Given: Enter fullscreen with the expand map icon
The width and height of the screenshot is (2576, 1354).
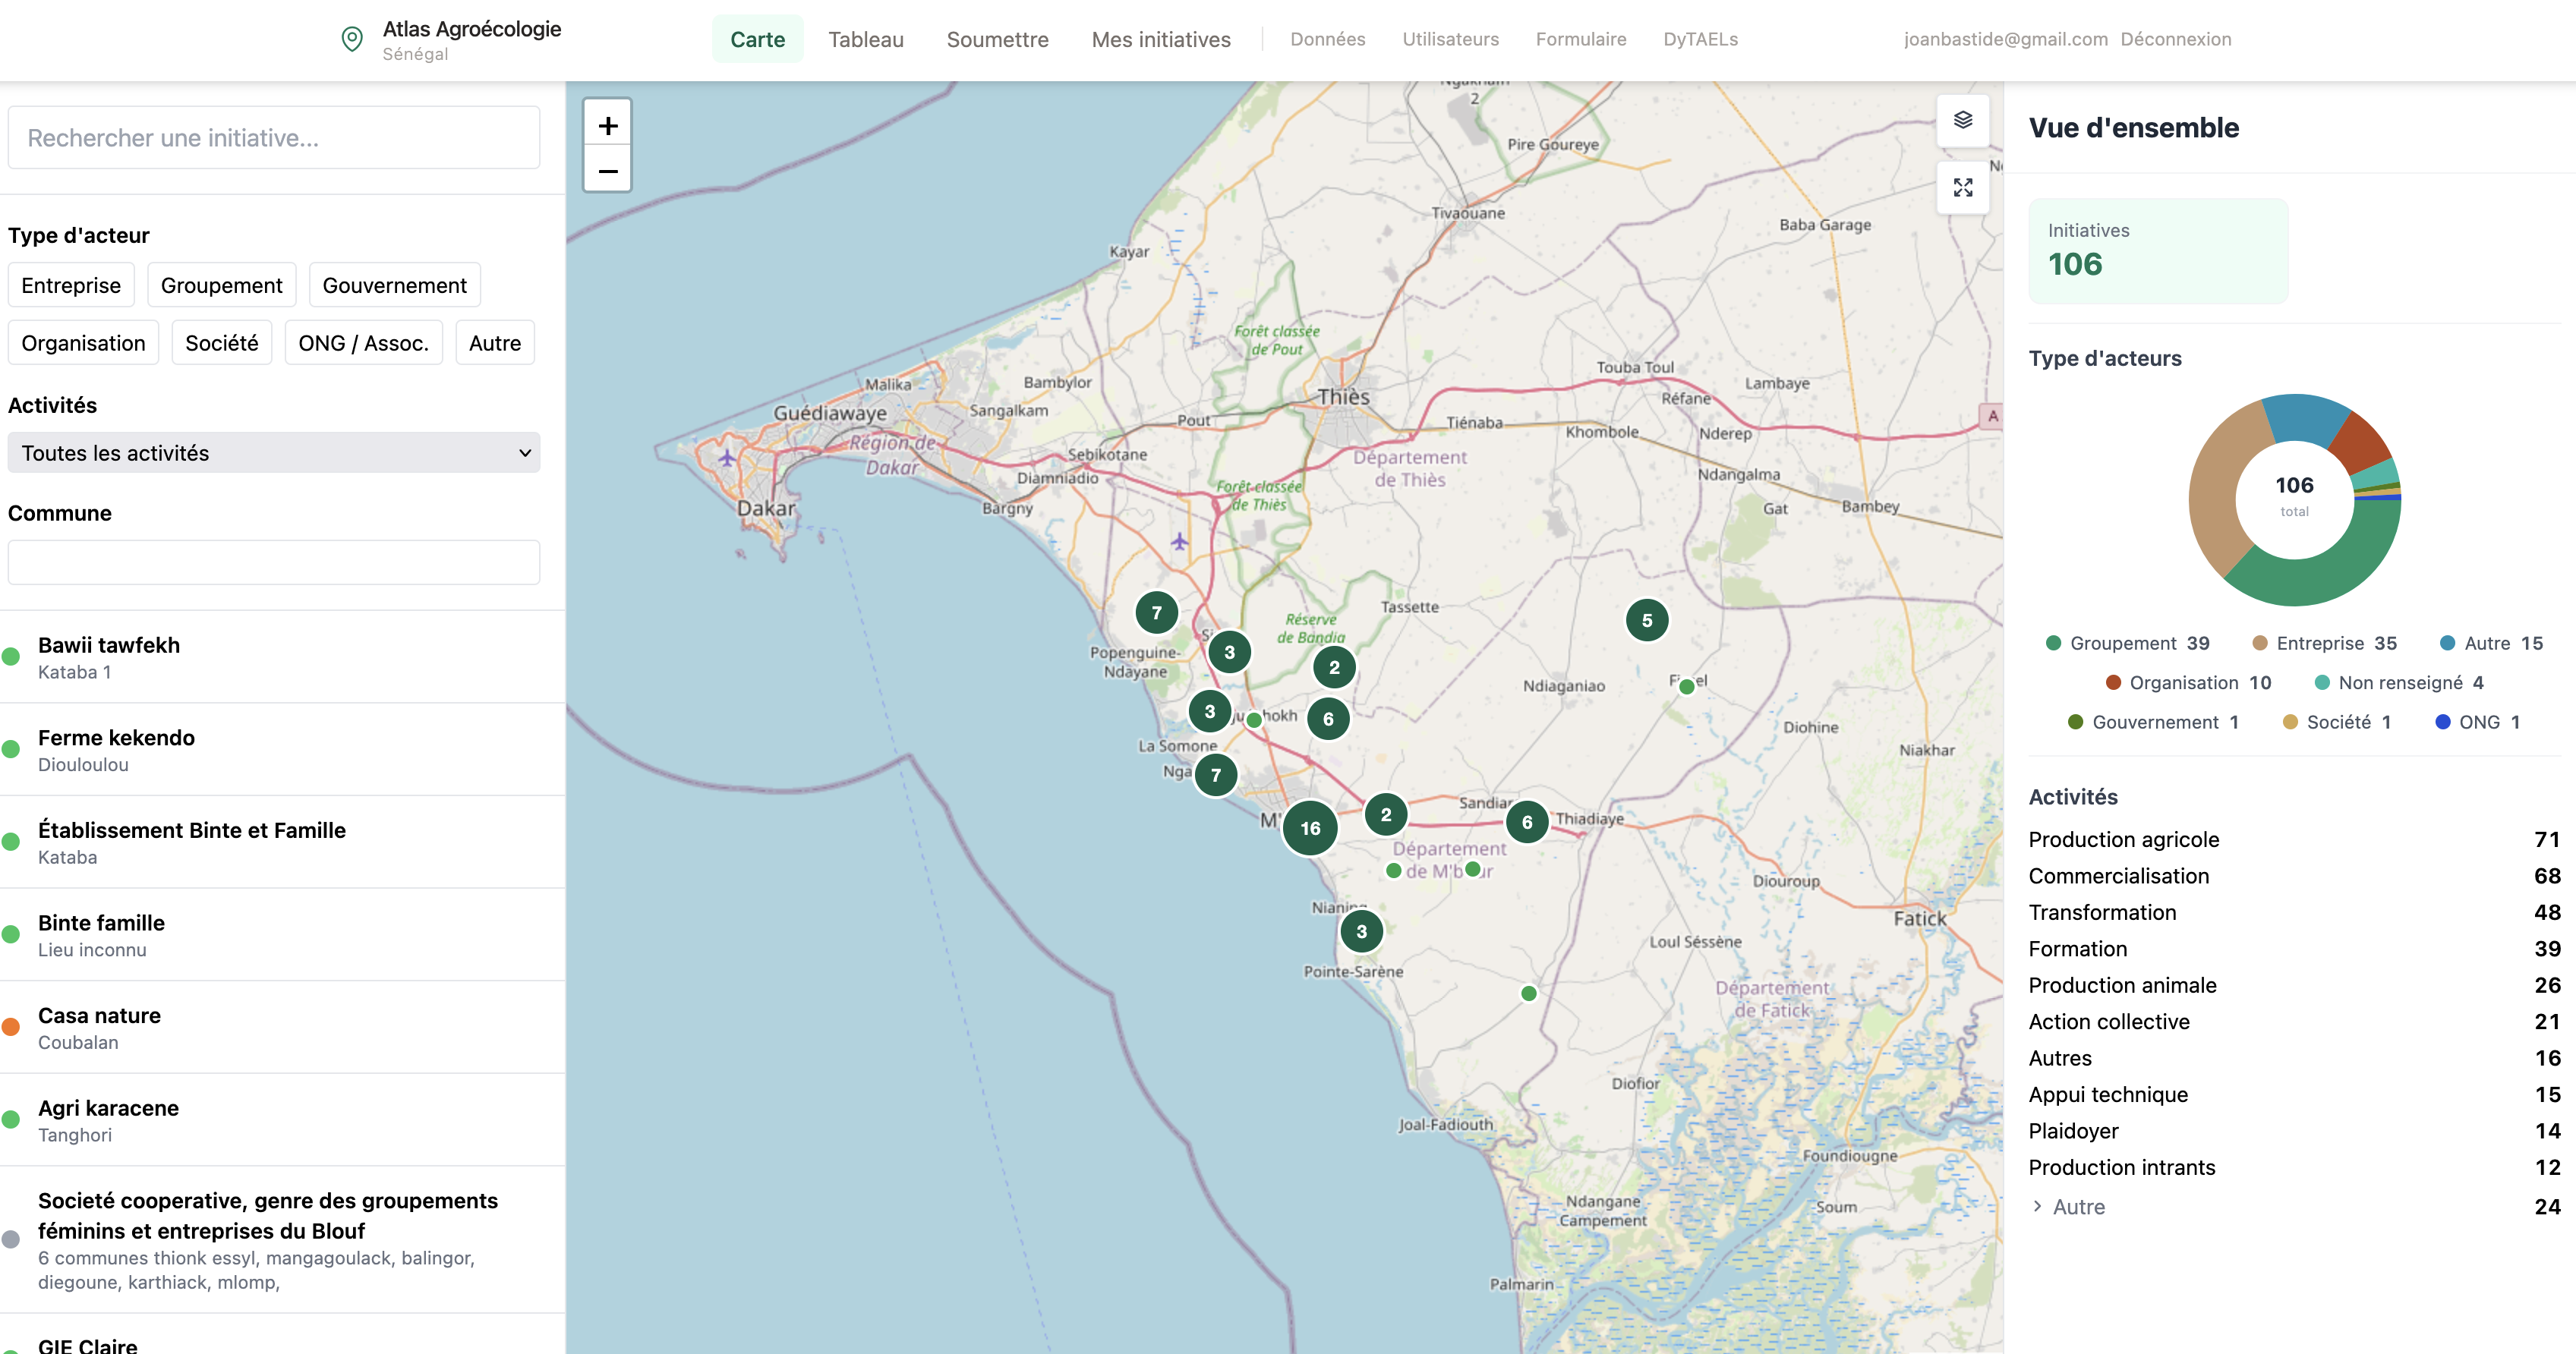Looking at the screenshot, I should (x=1962, y=187).
